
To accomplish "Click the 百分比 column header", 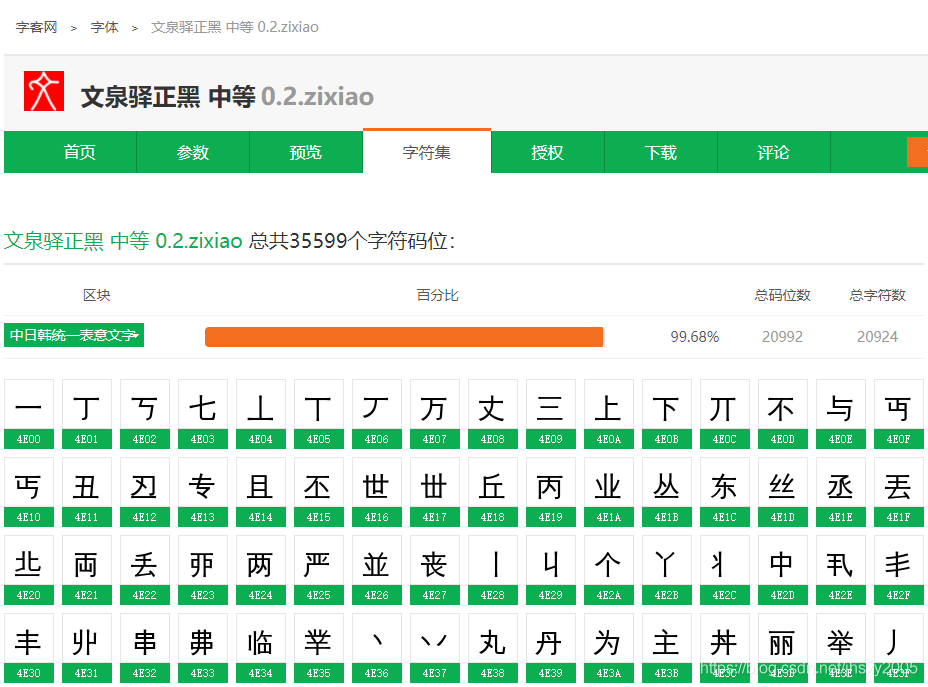I will [x=437, y=295].
